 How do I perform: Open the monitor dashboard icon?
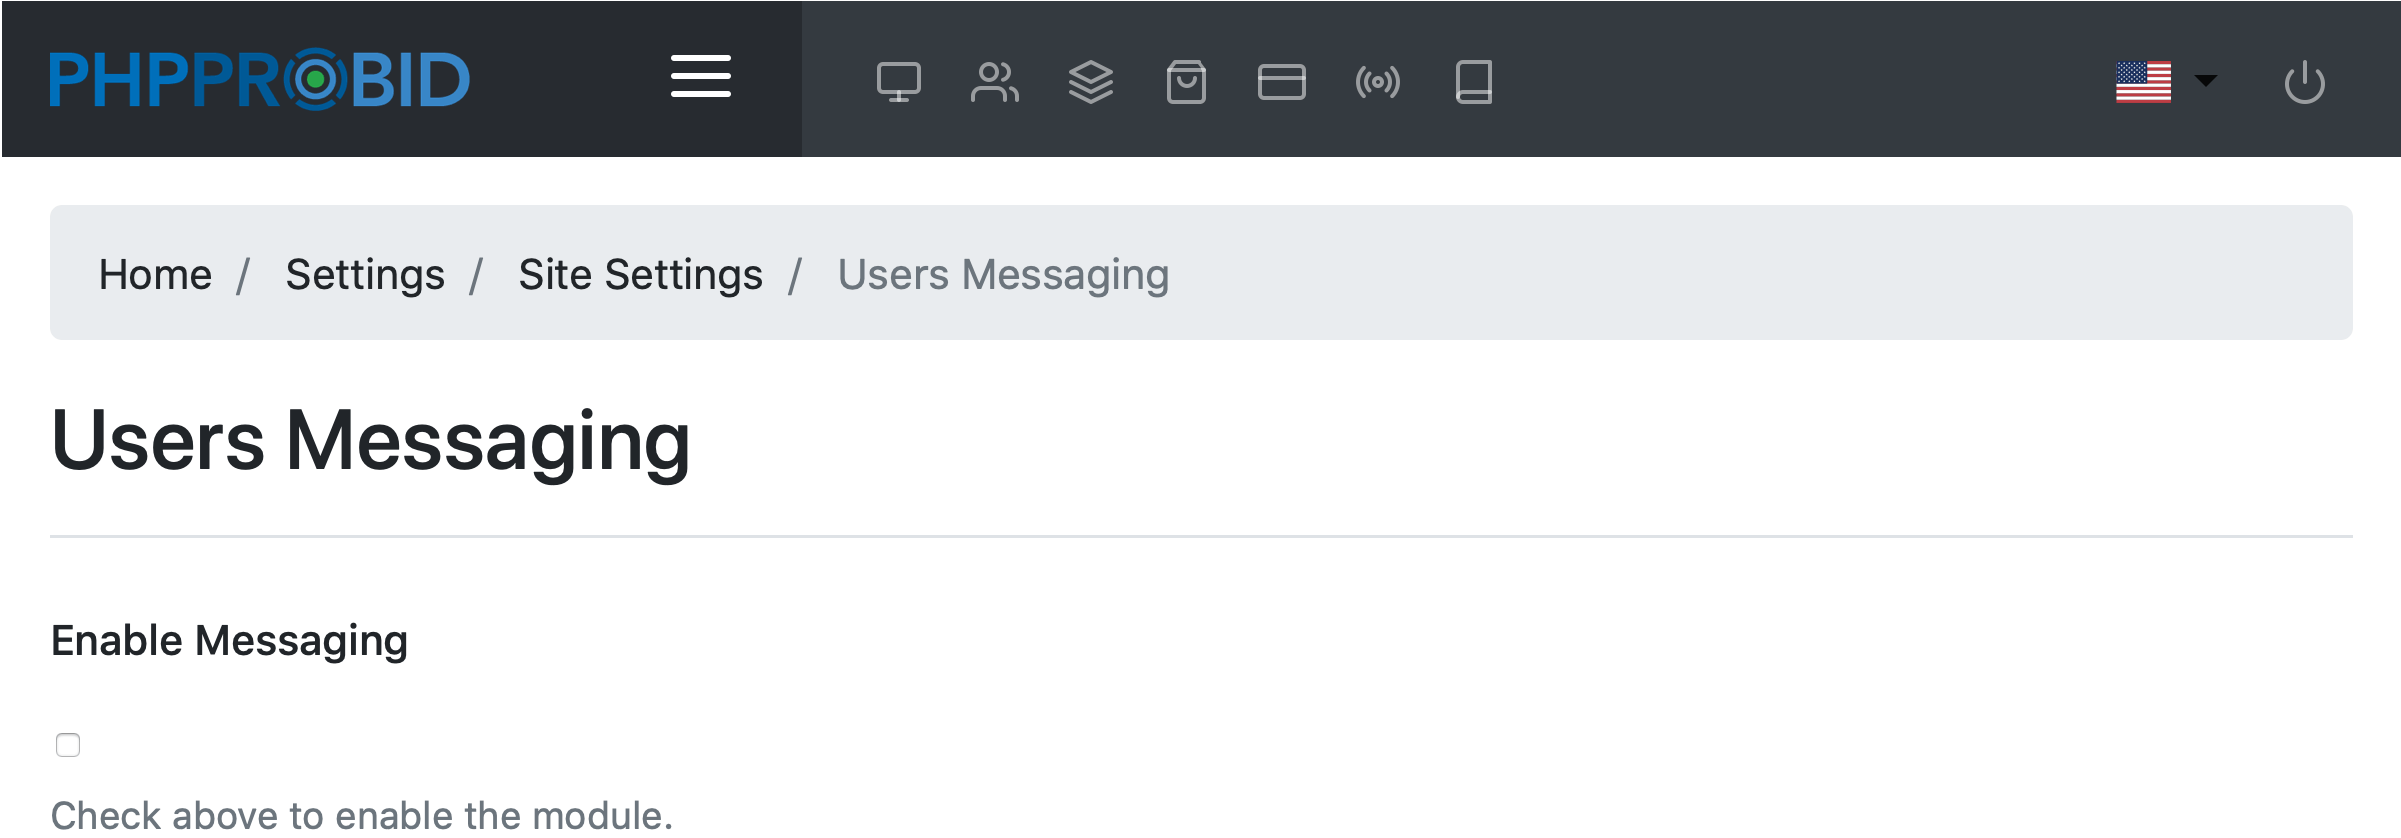click(x=898, y=82)
